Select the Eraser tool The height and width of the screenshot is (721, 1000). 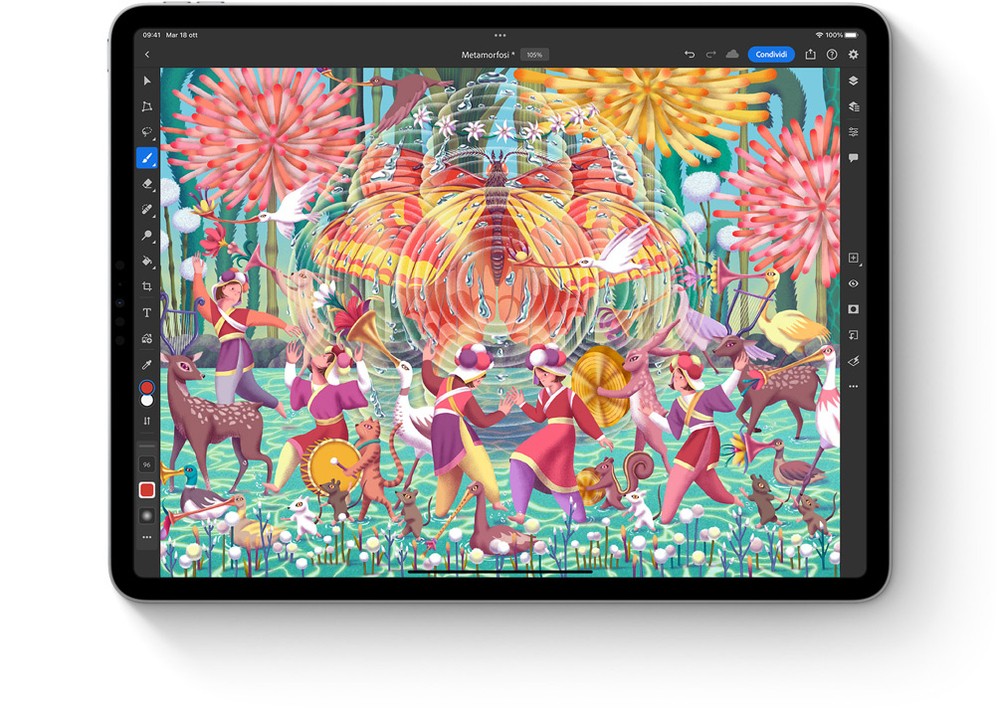pyautogui.click(x=147, y=184)
